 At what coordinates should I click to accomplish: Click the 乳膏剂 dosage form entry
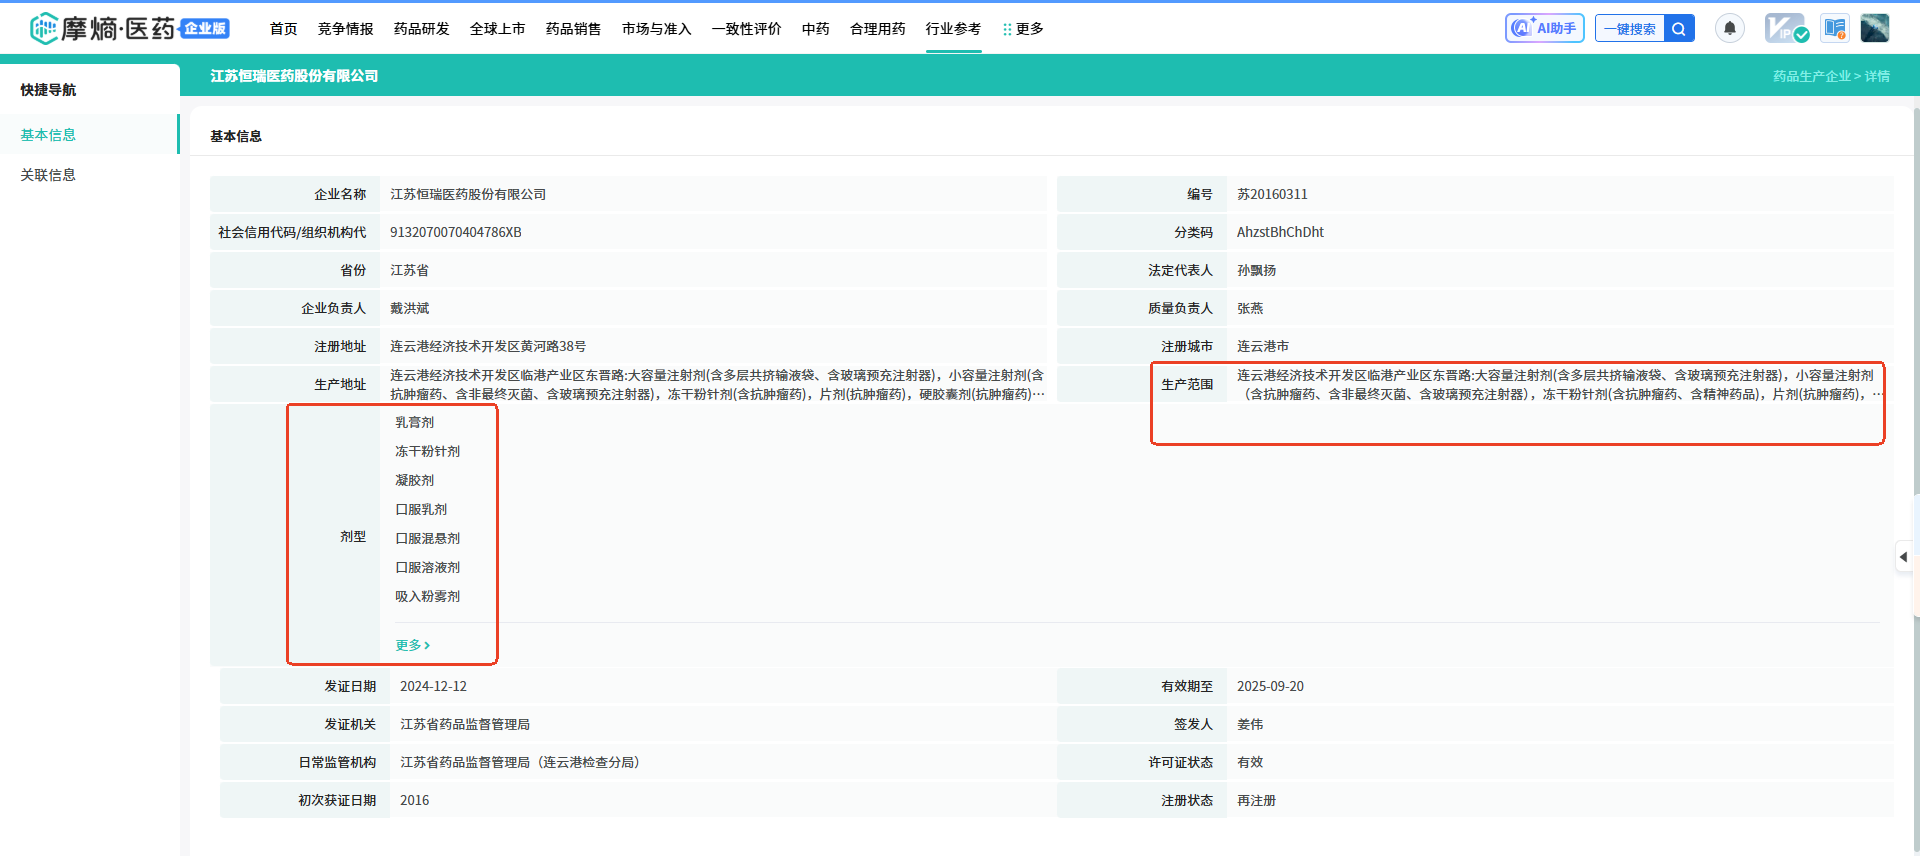click(x=415, y=422)
